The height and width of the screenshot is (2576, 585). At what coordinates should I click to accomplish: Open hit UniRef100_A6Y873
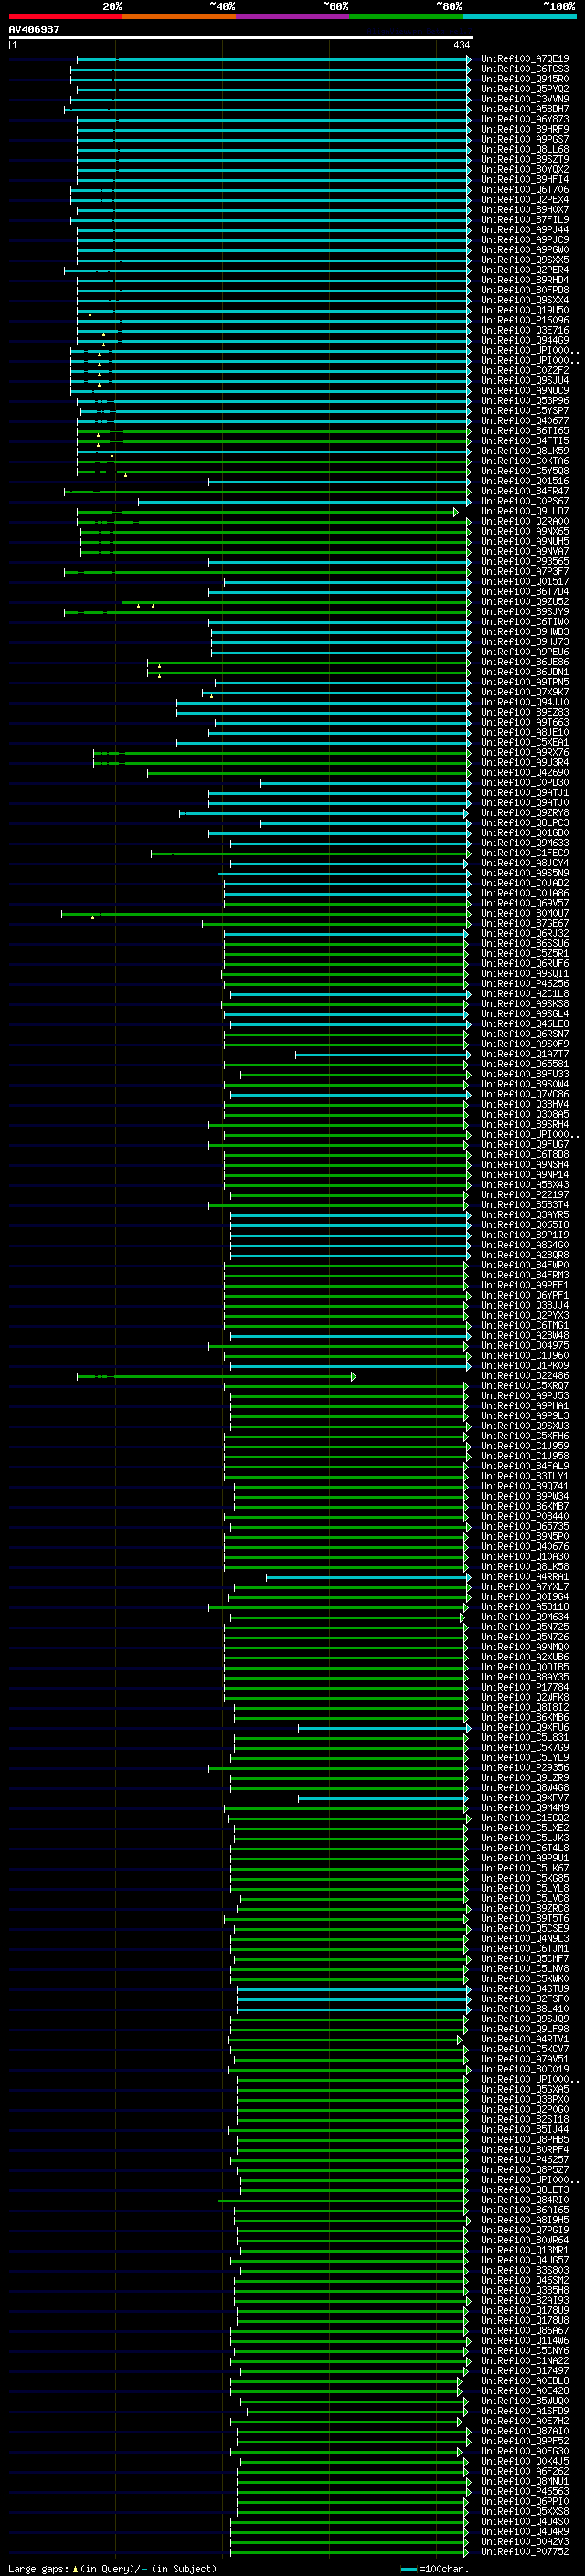click(524, 119)
